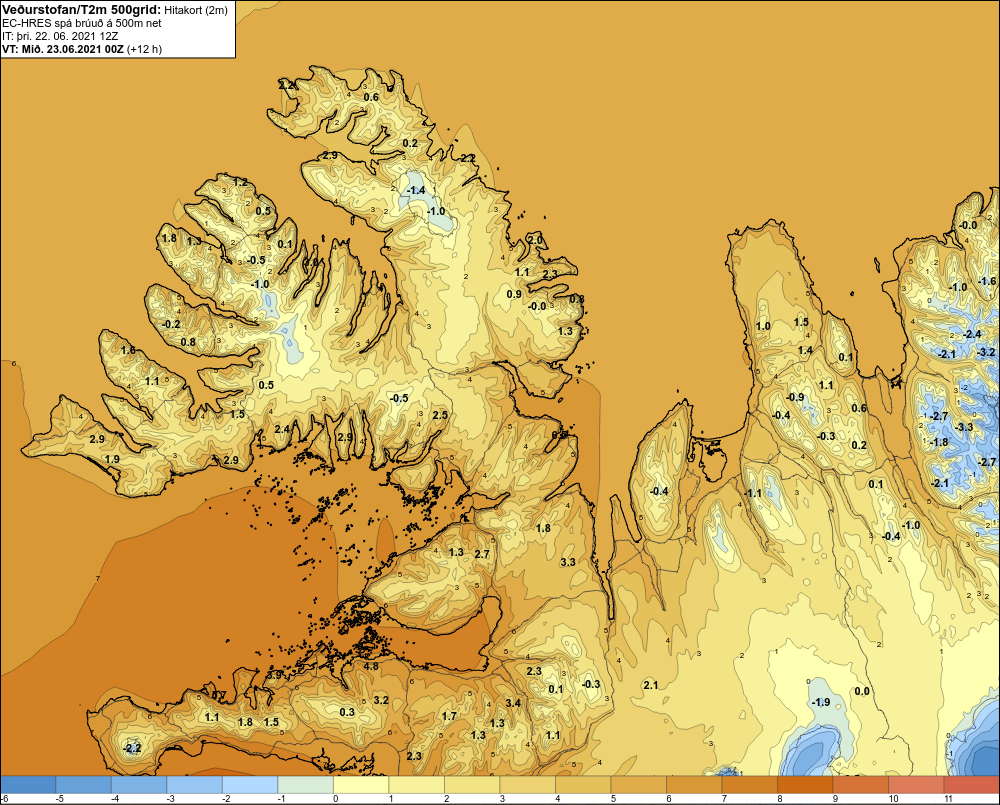Screen dimensions: 1000x805
Task: Click the '5' legend scale label
Action: [x=613, y=799]
